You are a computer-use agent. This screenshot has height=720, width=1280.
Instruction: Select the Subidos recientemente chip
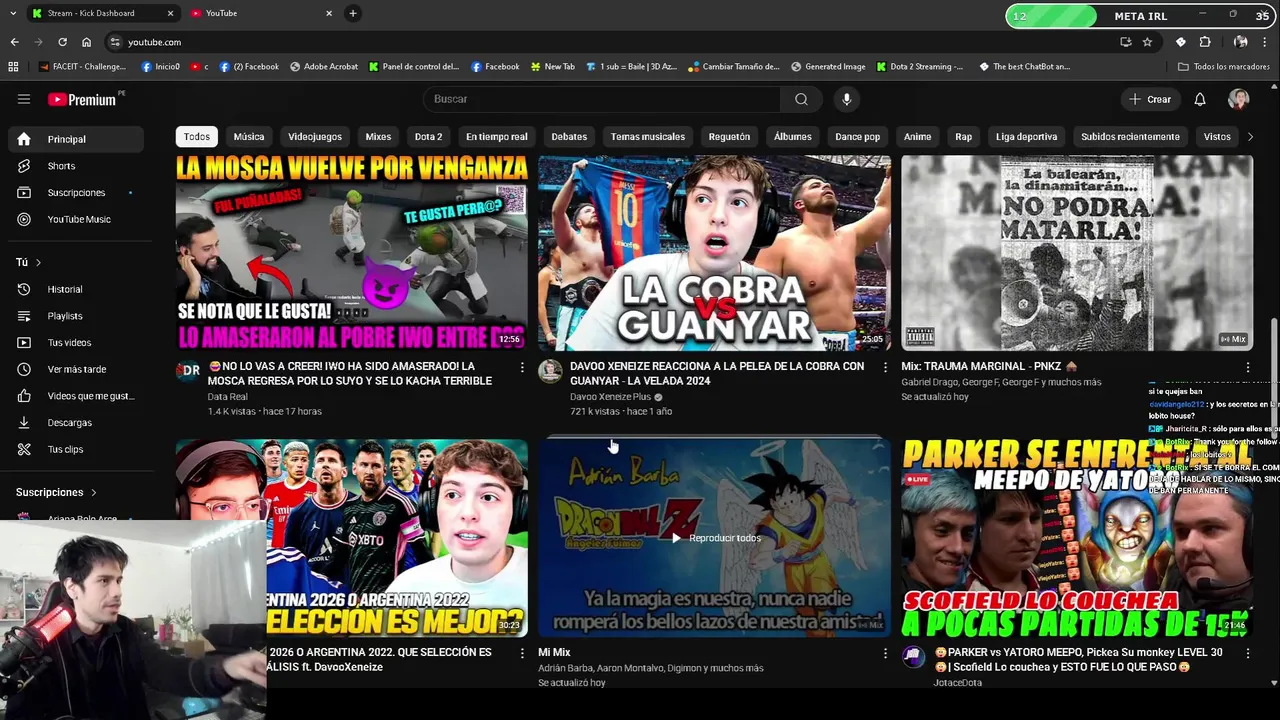coord(1130,136)
